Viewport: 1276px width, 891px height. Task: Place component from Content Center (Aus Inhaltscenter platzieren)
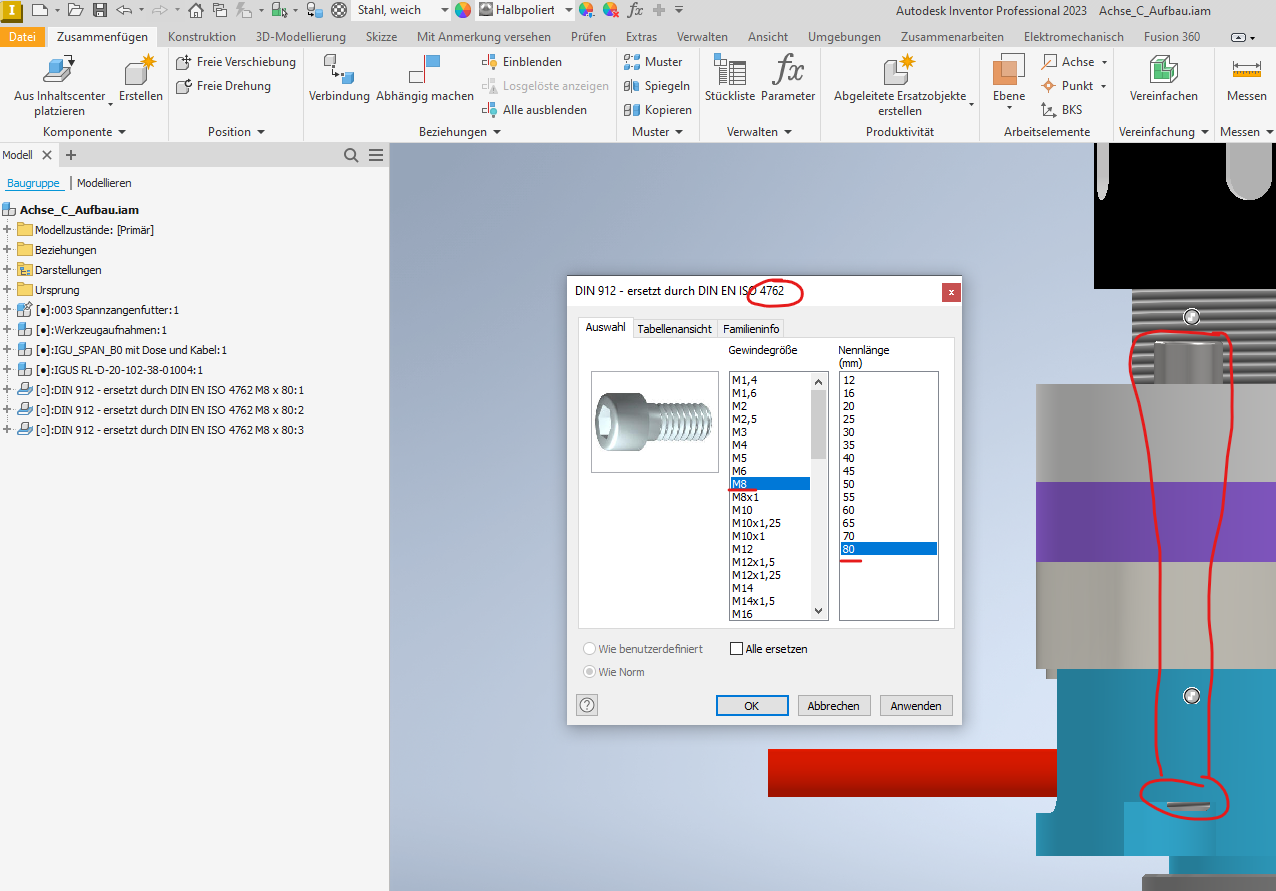[x=60, y=85]
